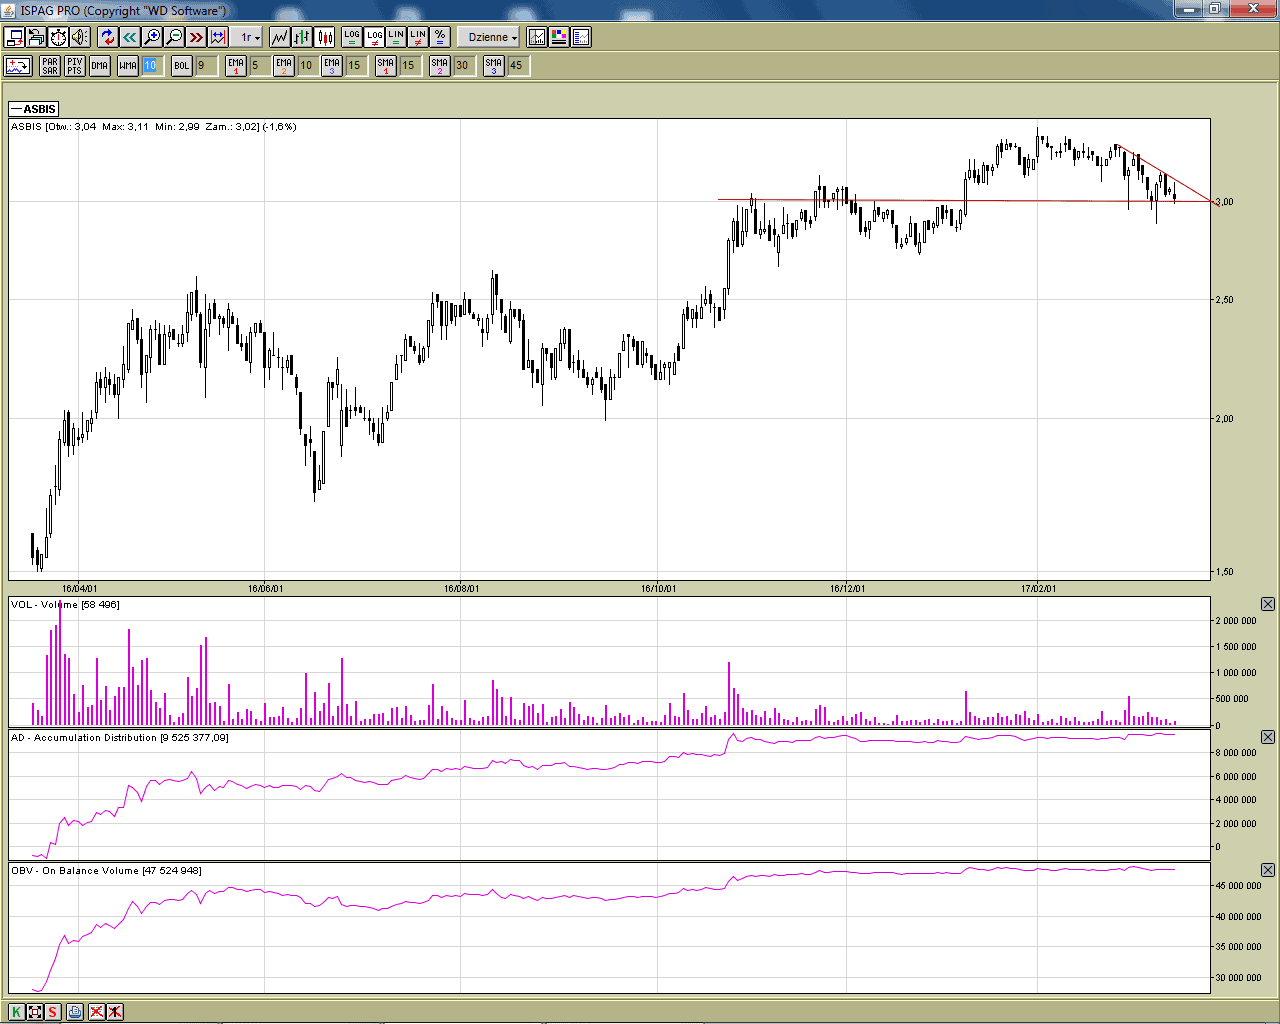Click the green K button
Image resolution: width=1280 pixels, height=1024 pixels.
point(17,1011)
